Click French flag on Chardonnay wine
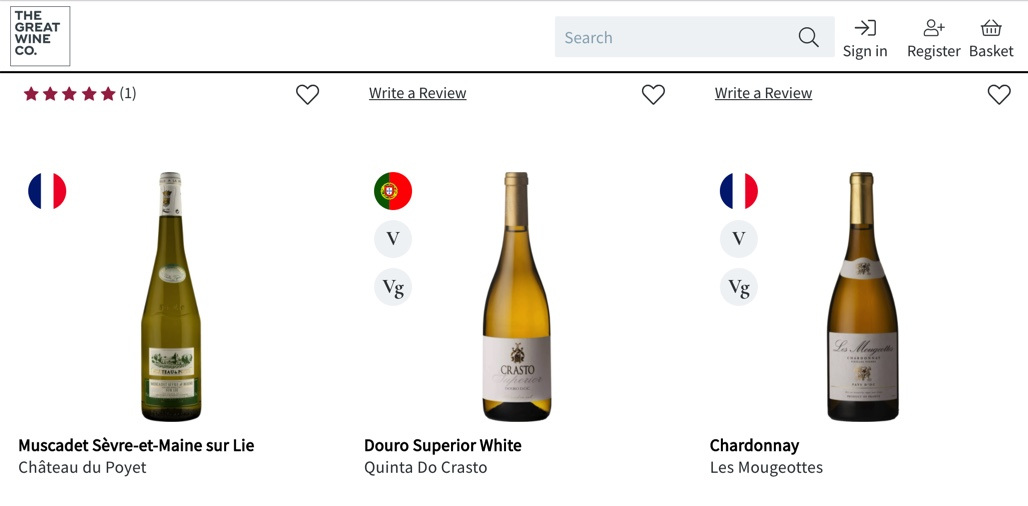1028x506 pixels. pos(739,191)
